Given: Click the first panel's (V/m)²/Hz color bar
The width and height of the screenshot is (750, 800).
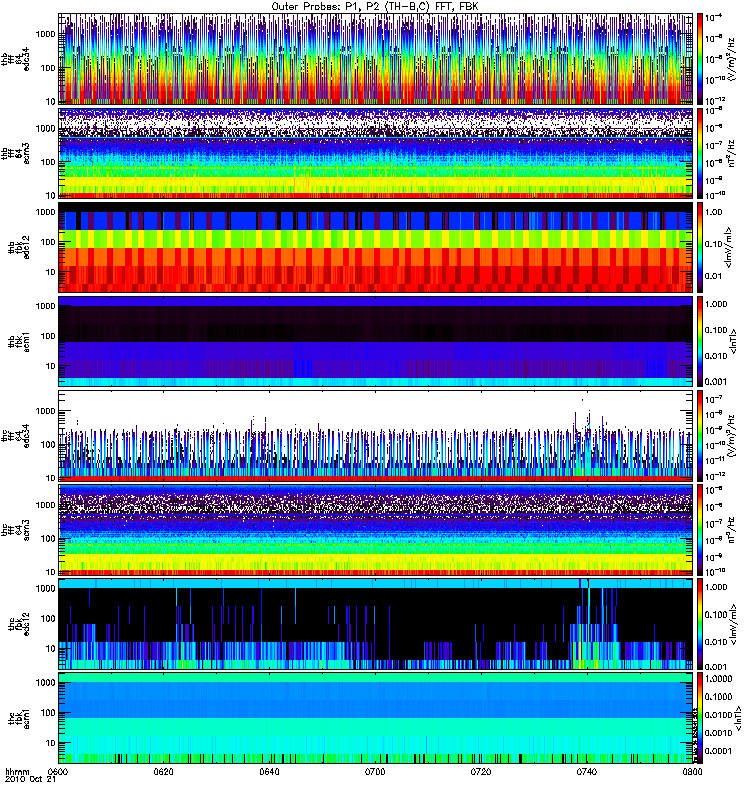Looking at the screenshot, I should [x=700, y=59].
